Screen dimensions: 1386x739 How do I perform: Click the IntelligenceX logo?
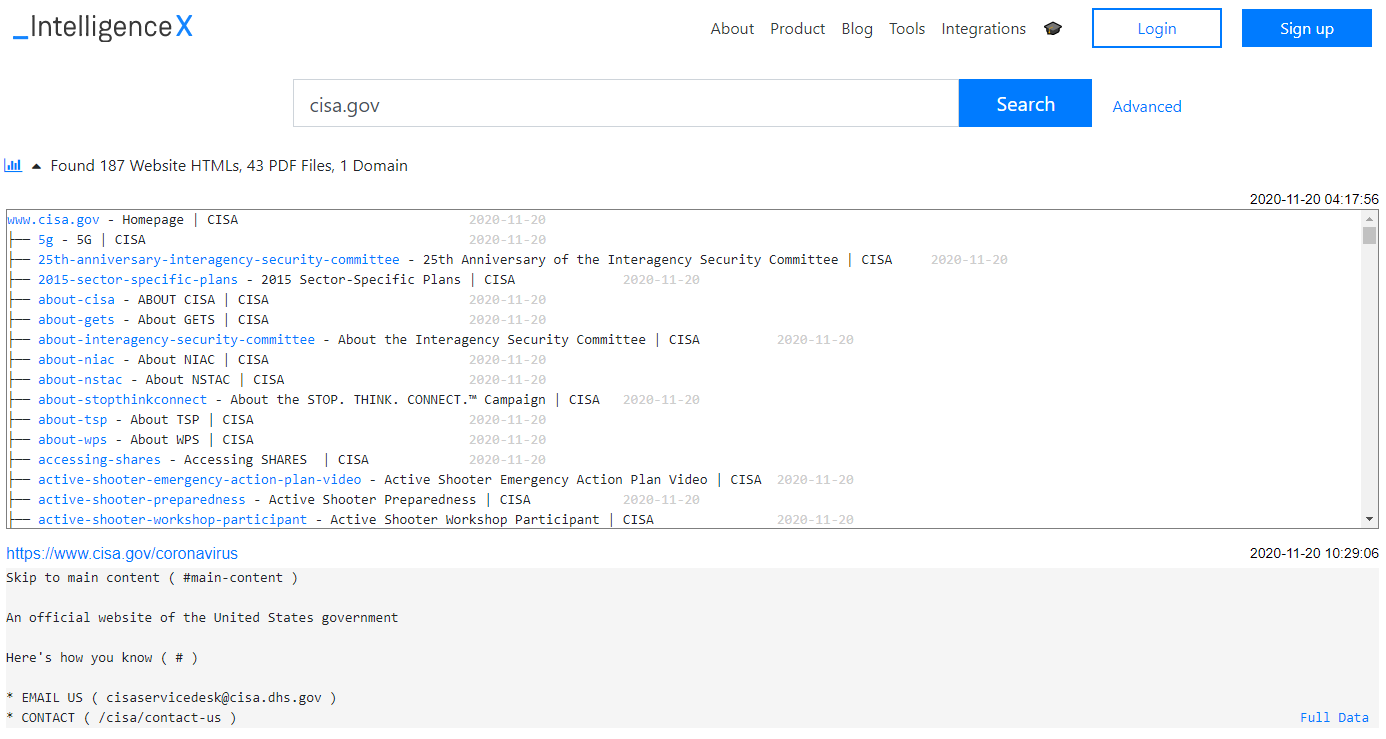pos(103,28)
